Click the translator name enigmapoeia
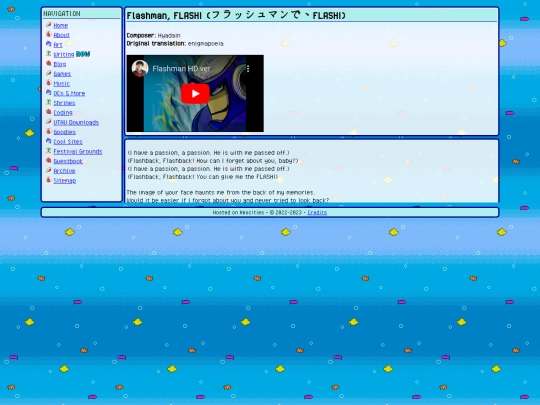Image resolution: width=540 pixels, height=405 pixels. tap(206, 44)
